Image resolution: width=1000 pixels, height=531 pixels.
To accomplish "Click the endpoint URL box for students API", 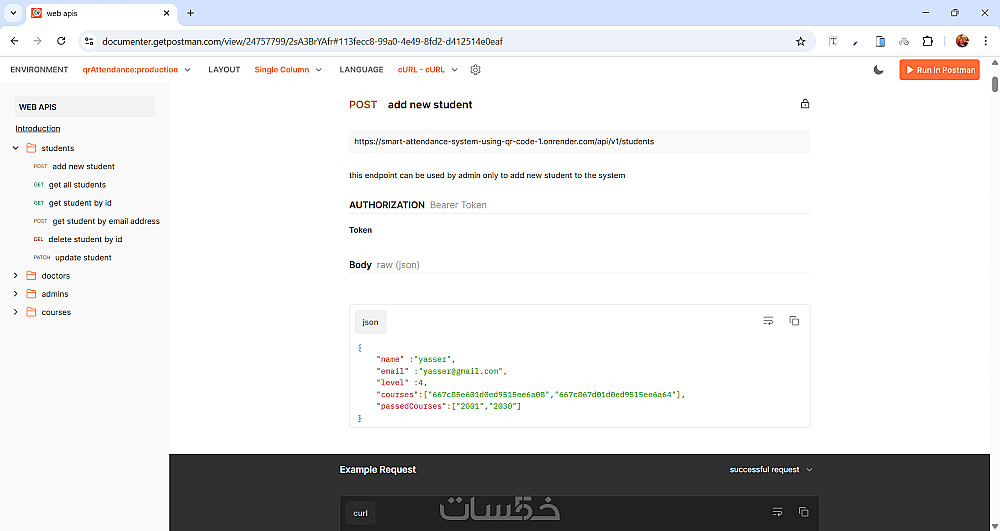I will point(580,142).
